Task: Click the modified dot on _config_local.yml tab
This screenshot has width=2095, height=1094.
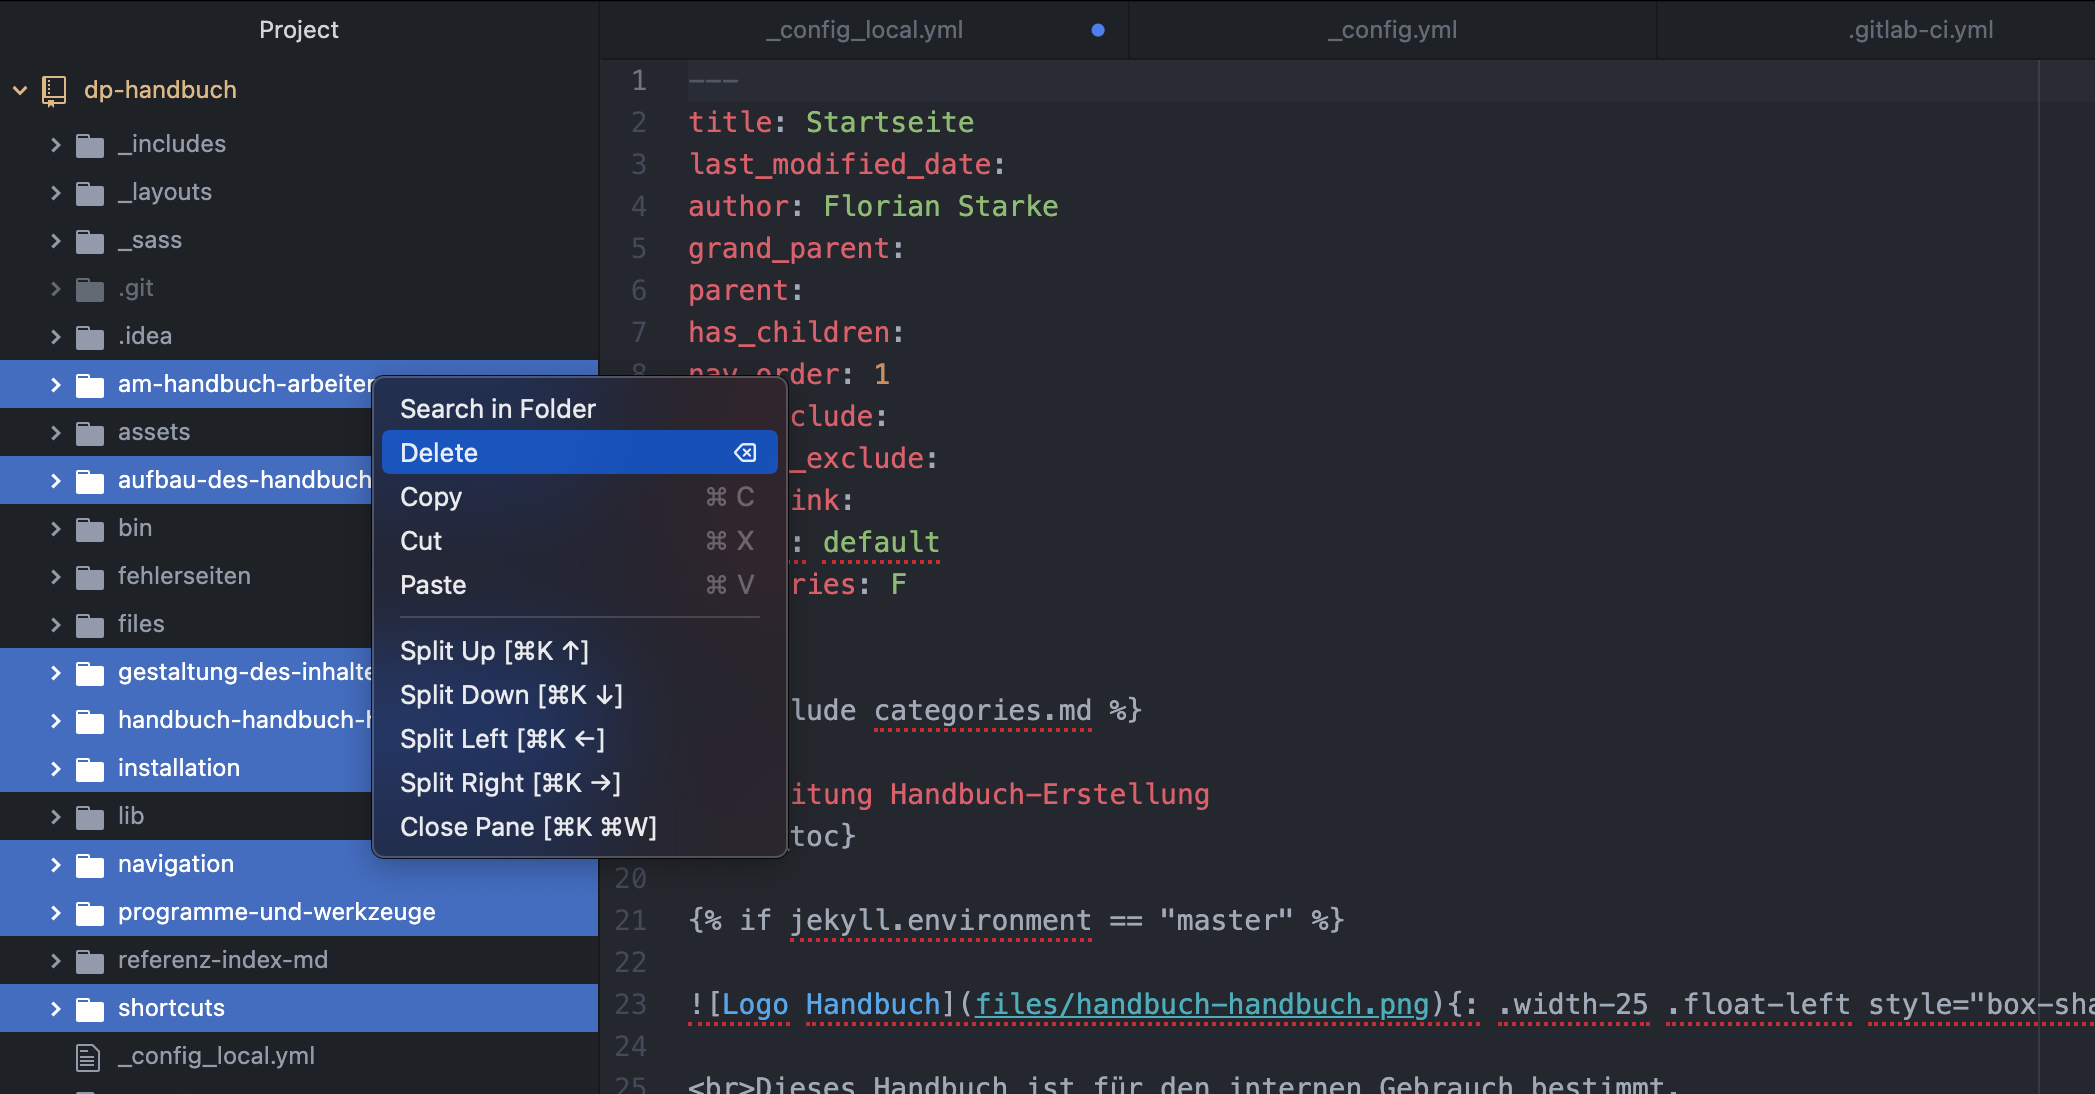Action: (1098, 30)
